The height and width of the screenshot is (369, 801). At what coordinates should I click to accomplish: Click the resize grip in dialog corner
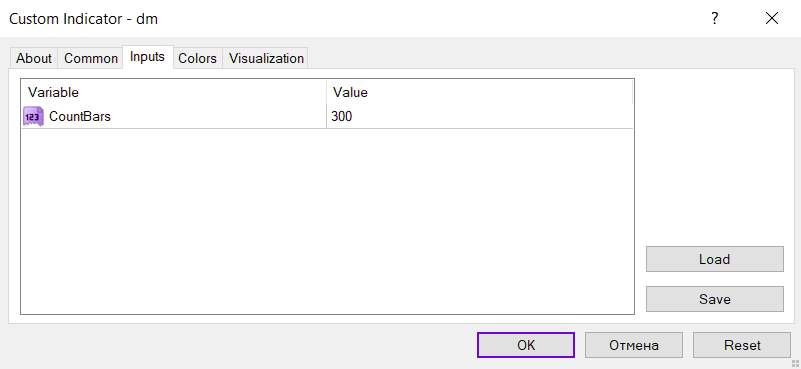coord(794,363)
